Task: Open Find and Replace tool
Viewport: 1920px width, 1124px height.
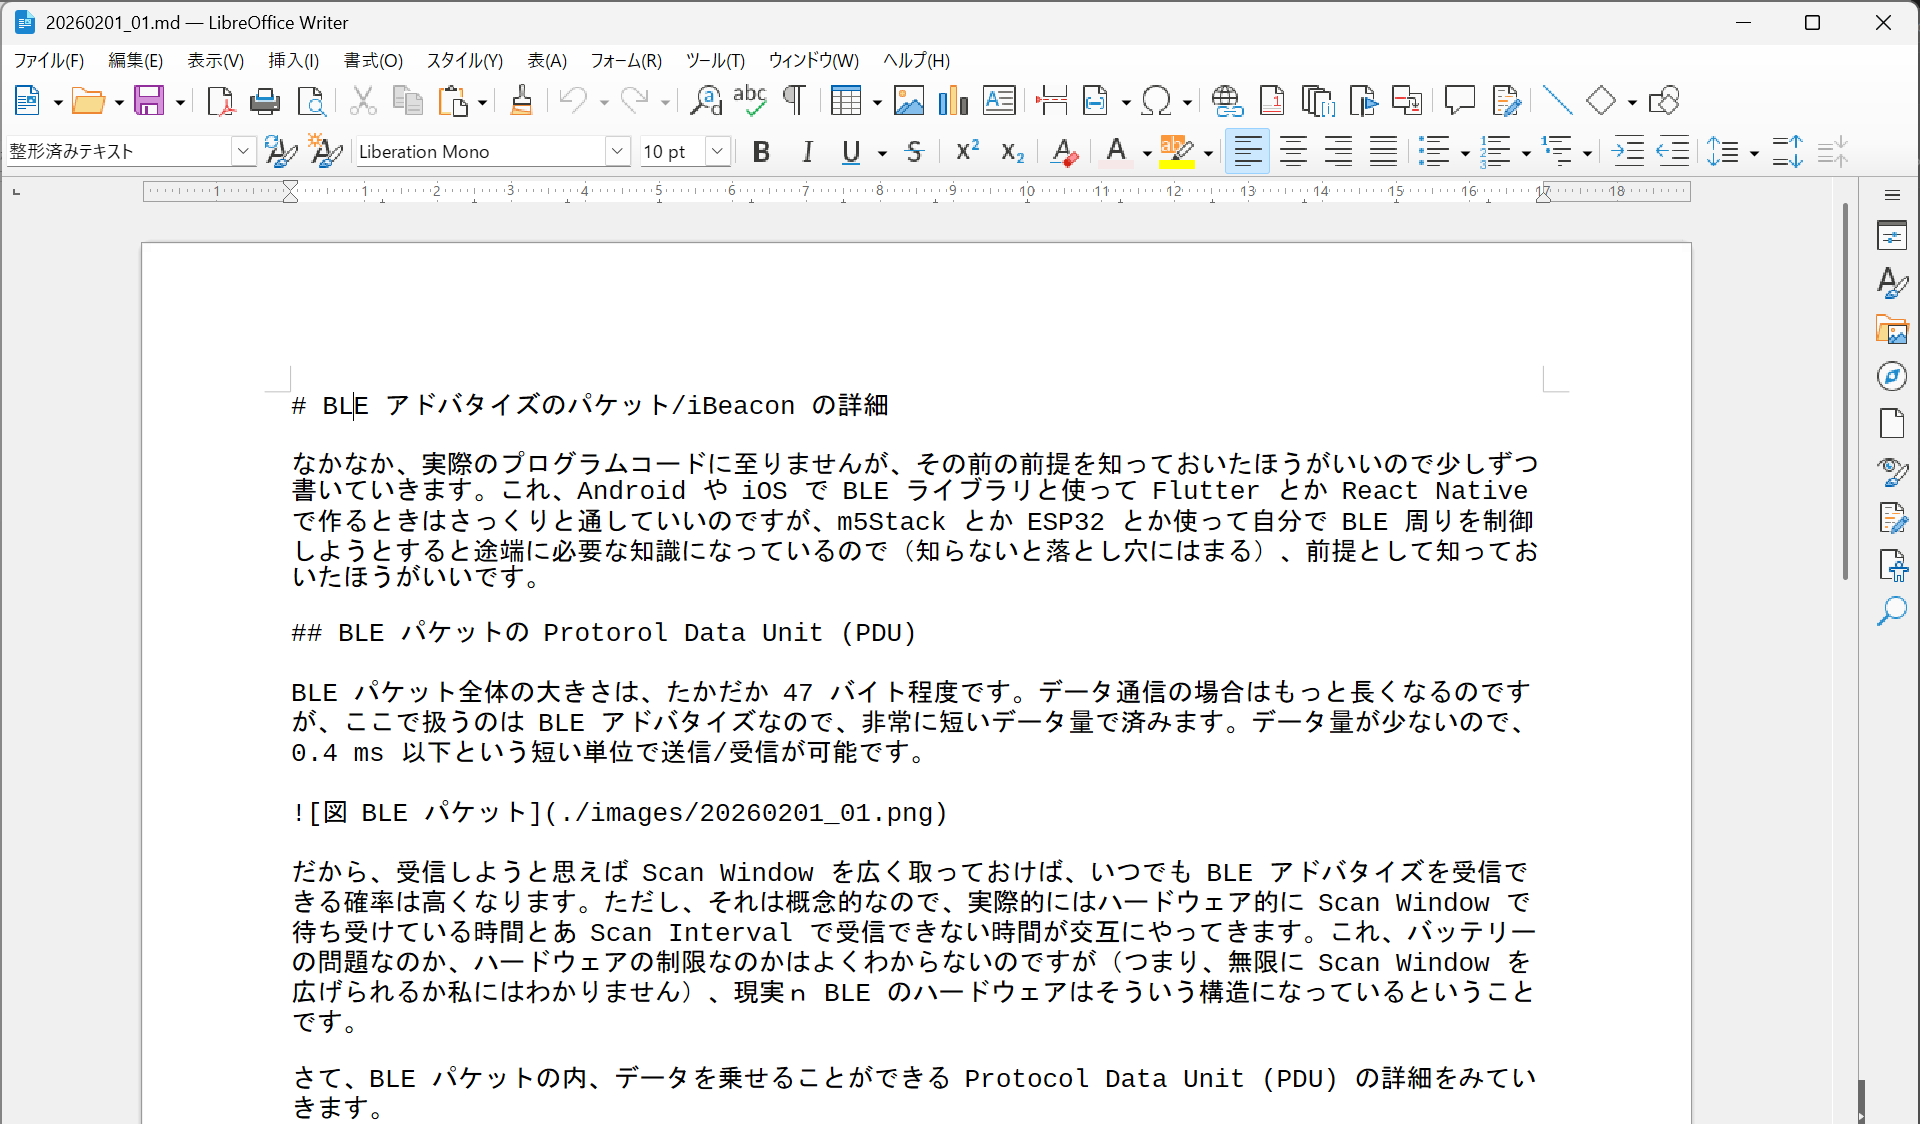Action: click(x=705, y=101)
